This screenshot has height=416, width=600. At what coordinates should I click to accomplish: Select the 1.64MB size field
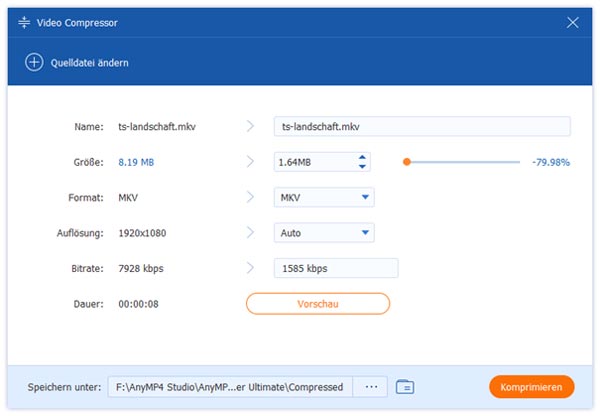pos(312,162)
